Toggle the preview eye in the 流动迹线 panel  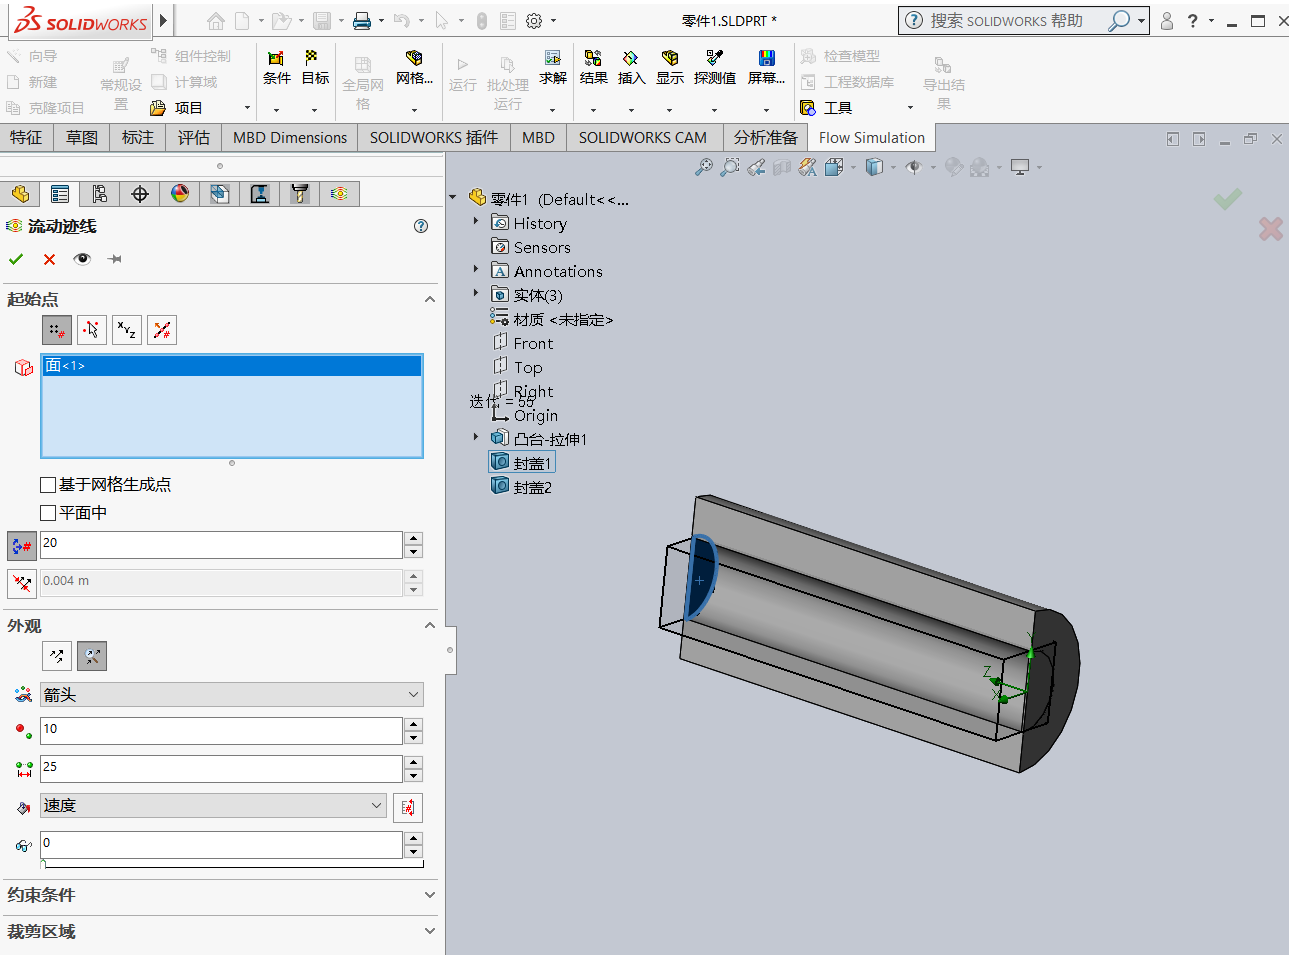(81, 258)
